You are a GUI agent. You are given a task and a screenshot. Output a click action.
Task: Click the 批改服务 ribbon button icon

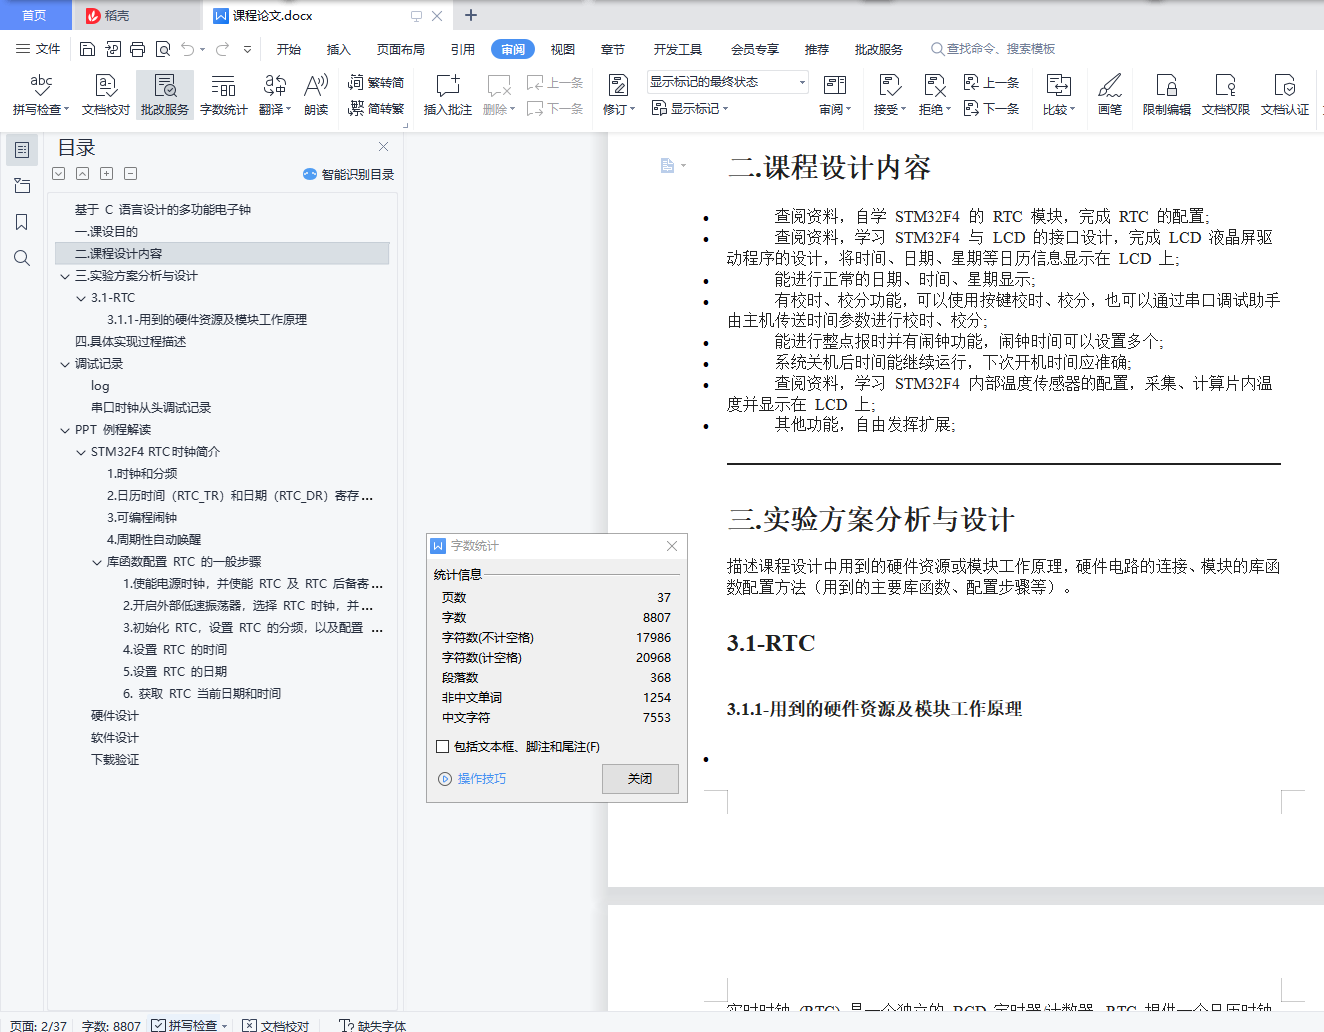click(165, 85)
